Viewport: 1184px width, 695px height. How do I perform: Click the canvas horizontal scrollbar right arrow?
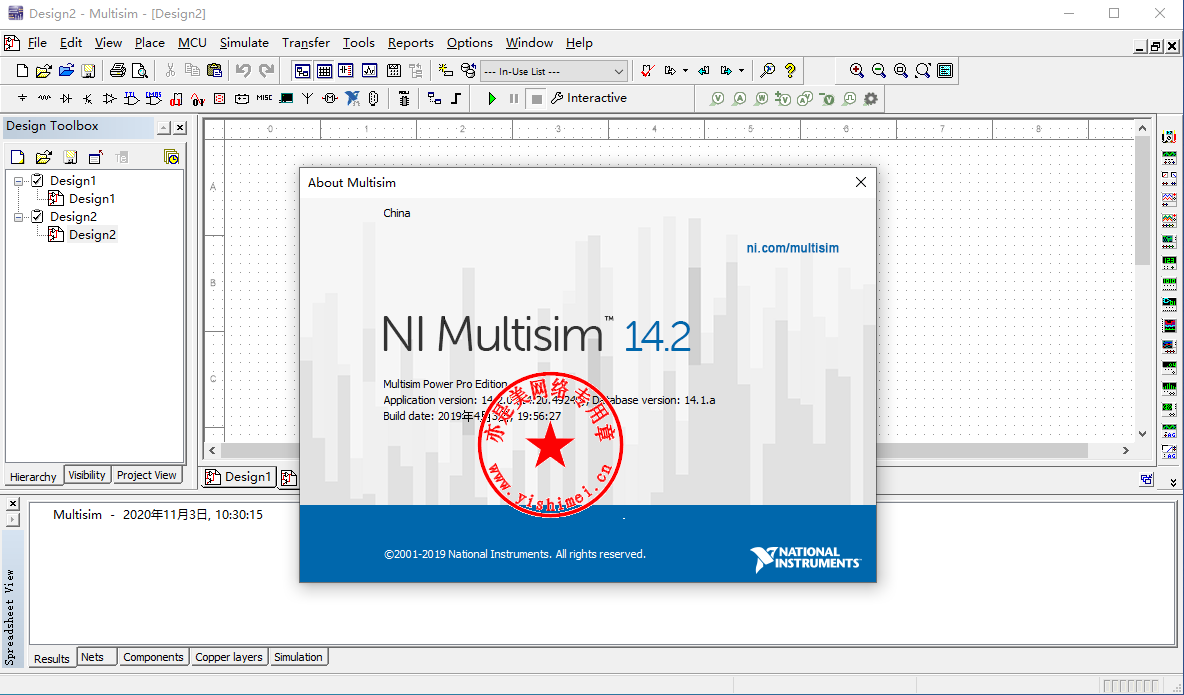1126,450
